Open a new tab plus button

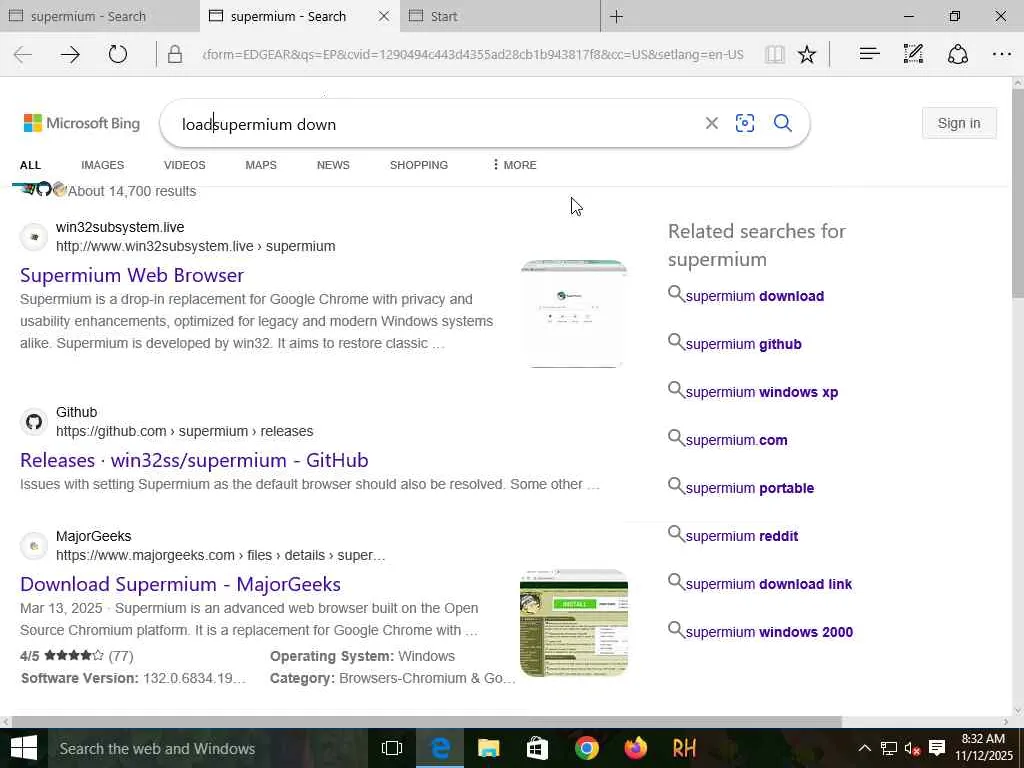[x=616, y=16]
